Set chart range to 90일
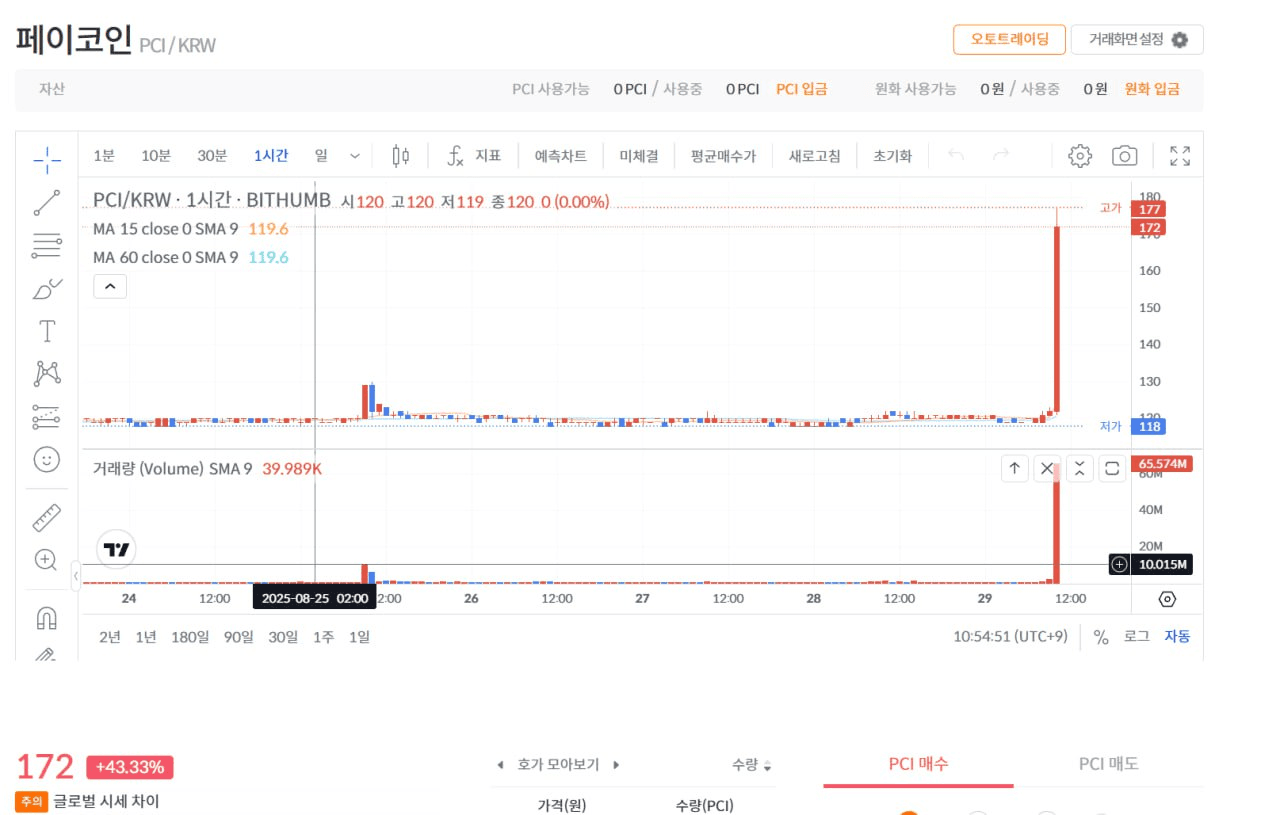Screen dimensions: 1280x815 coord(239,637)
